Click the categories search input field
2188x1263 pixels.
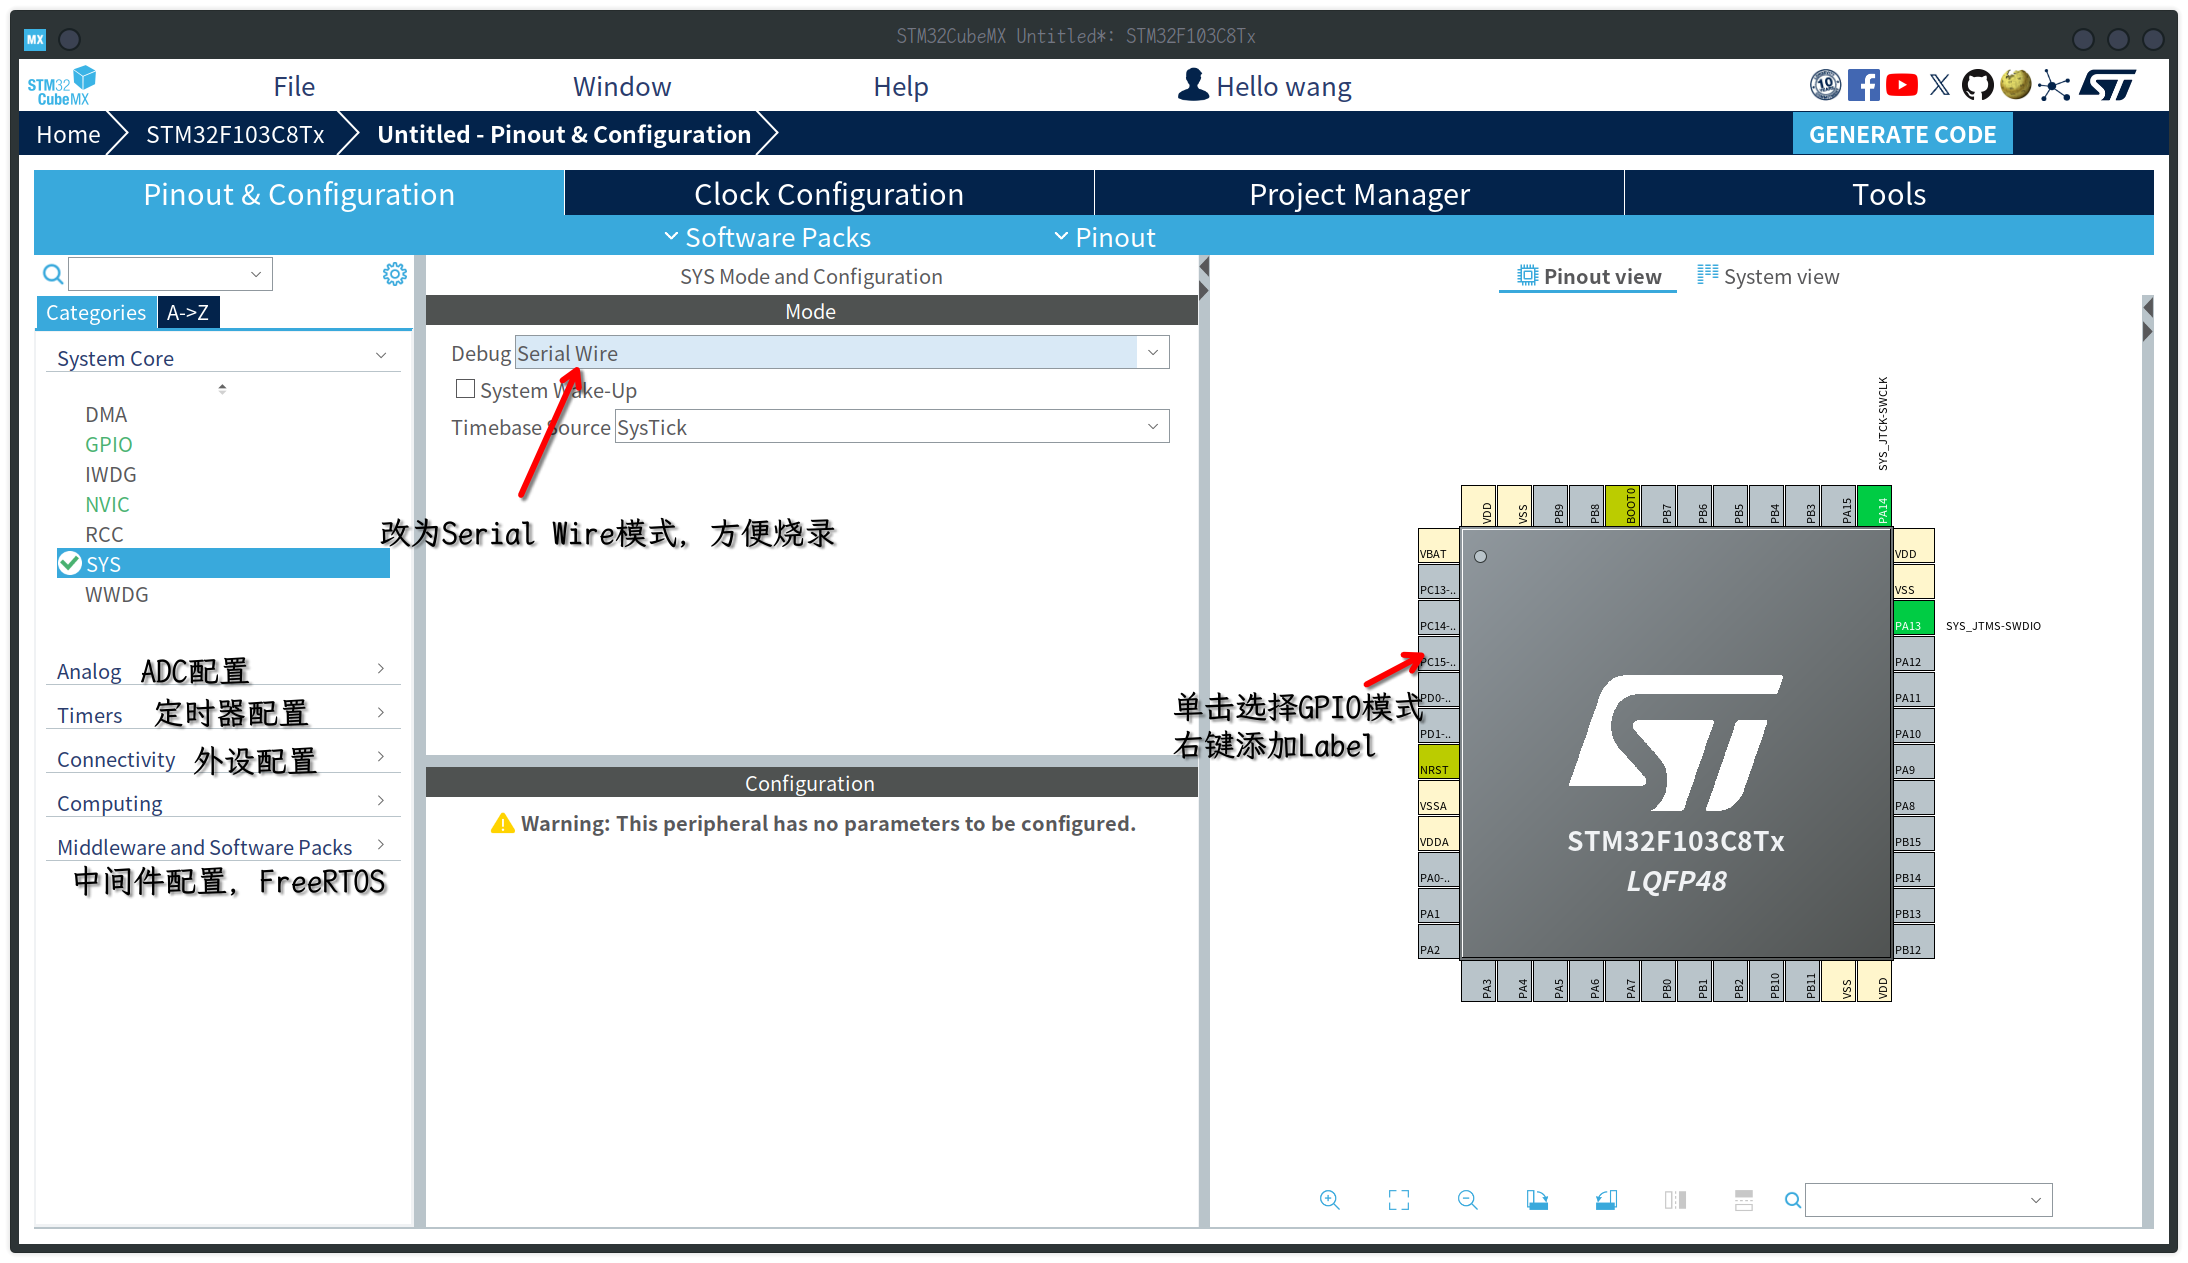point(162,274)
